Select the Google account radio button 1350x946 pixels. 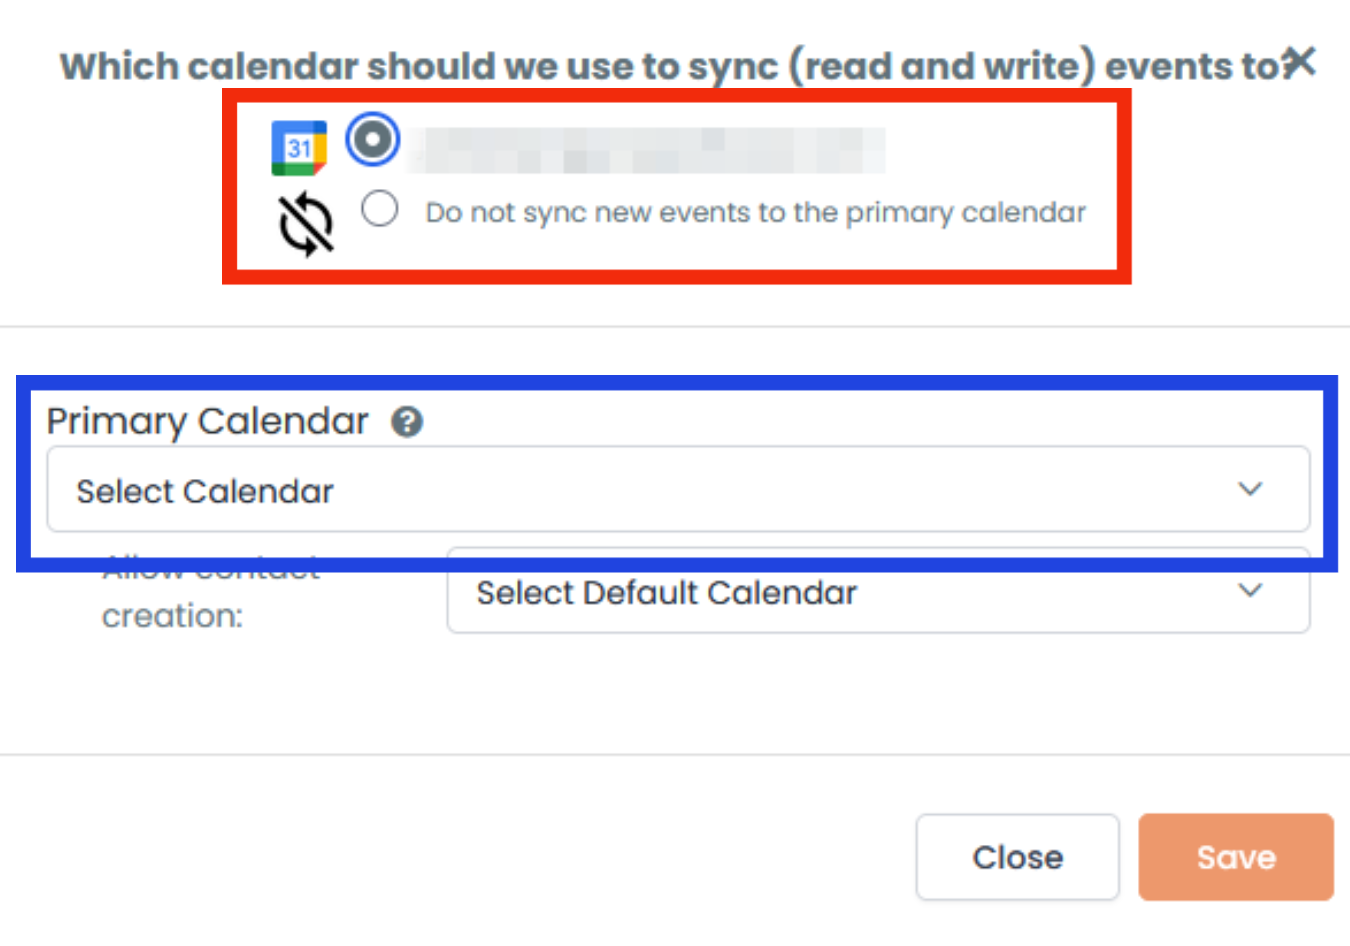(x=373, y=140)
